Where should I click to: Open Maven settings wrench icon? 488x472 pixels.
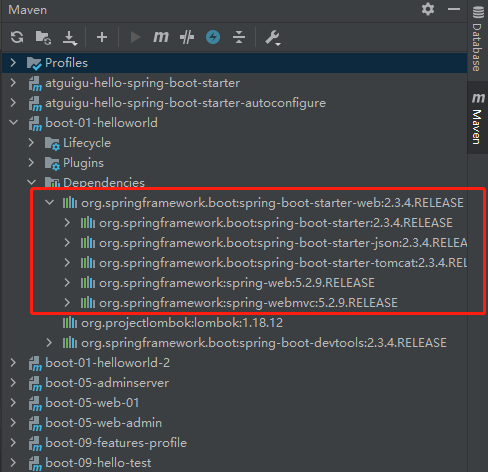coord(273,37)
